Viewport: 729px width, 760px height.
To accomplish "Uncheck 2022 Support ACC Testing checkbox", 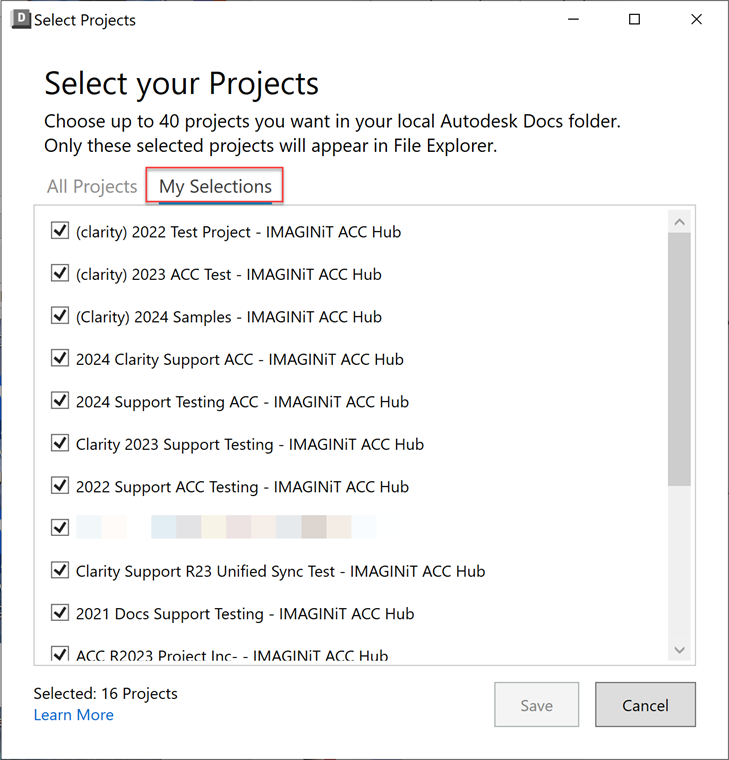I will 59,487.
